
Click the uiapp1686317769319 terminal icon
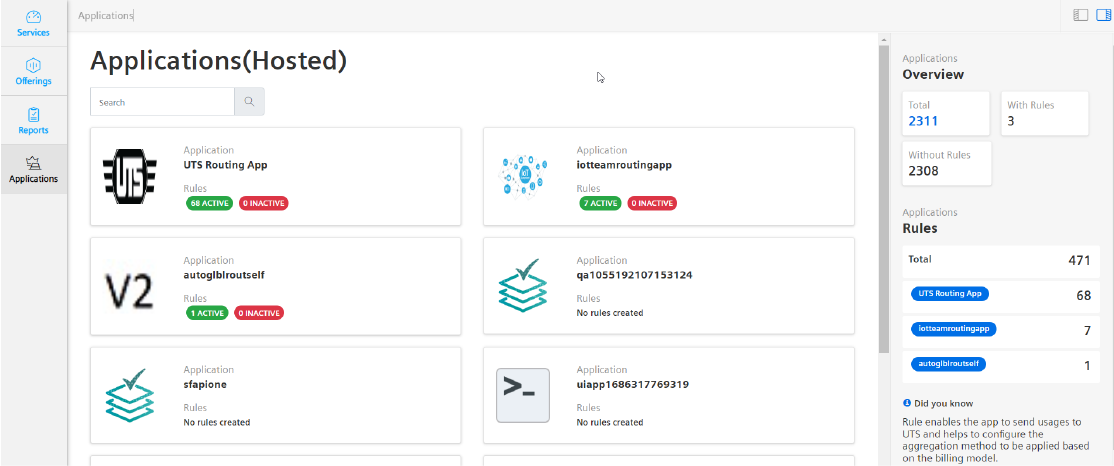coord(523,396)
